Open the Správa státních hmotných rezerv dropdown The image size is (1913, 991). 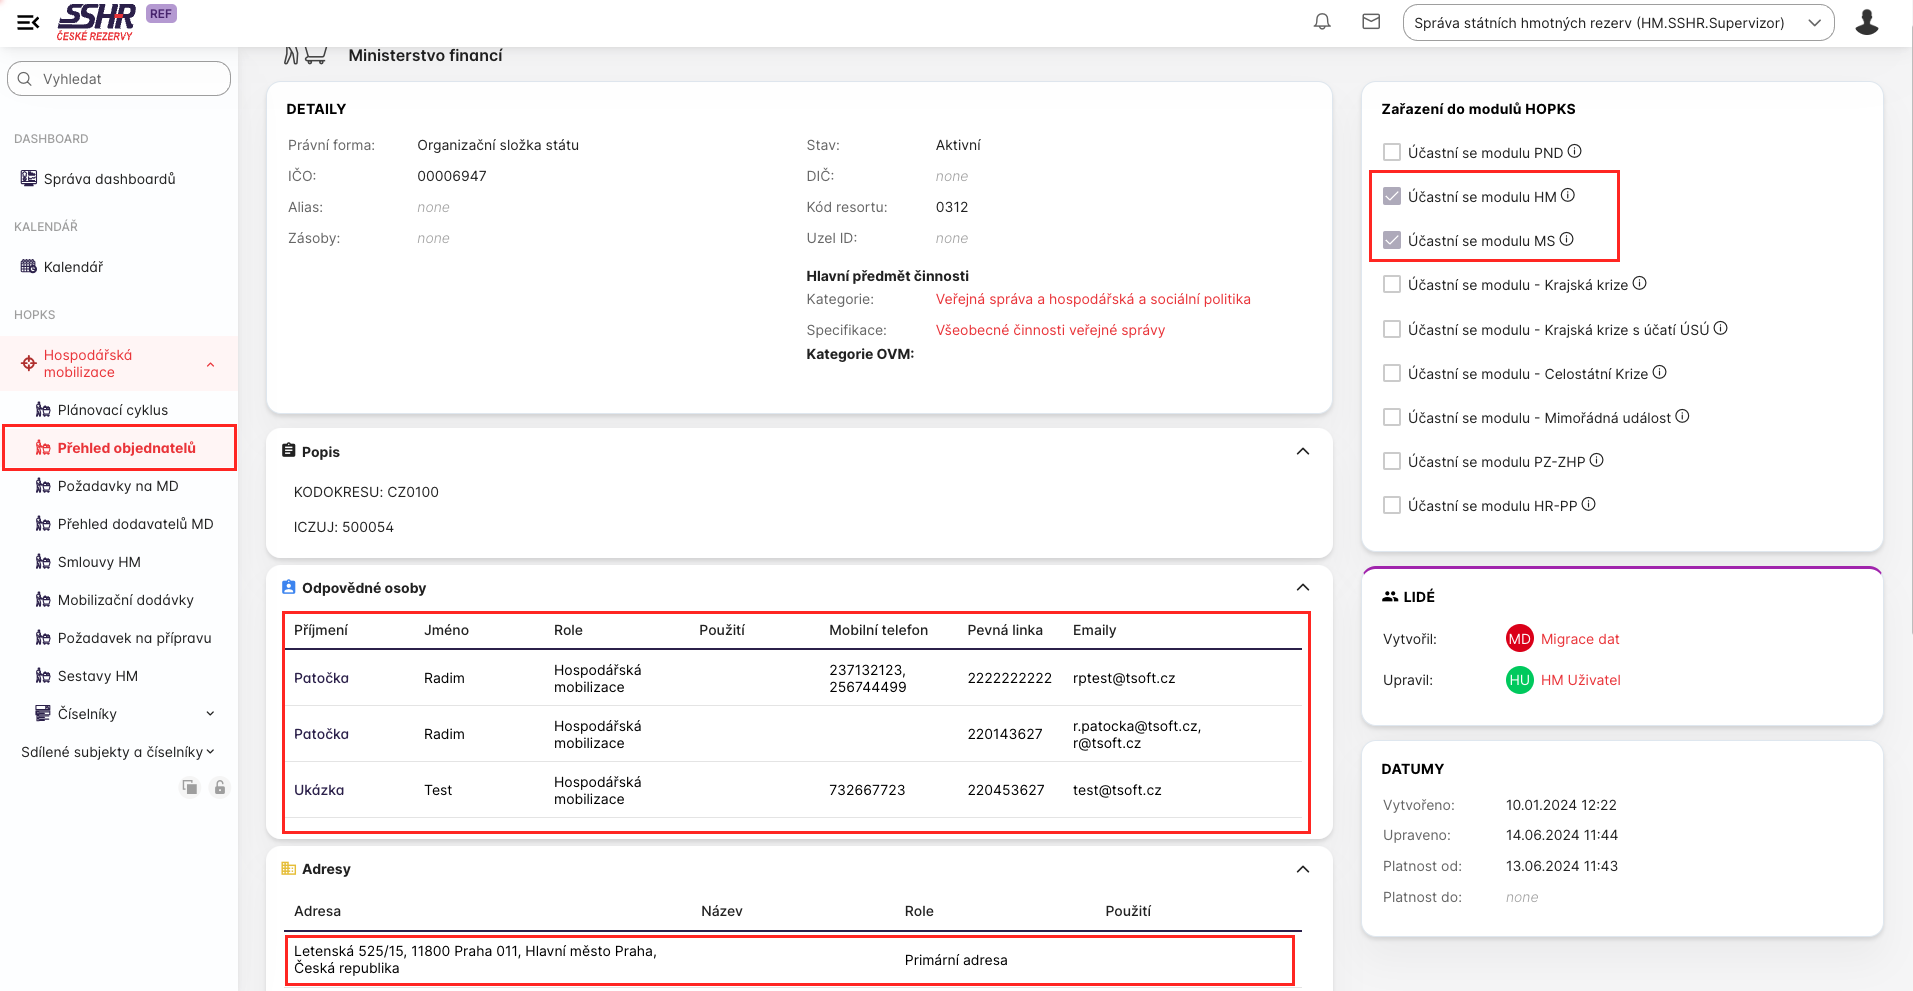(1617, 23)
